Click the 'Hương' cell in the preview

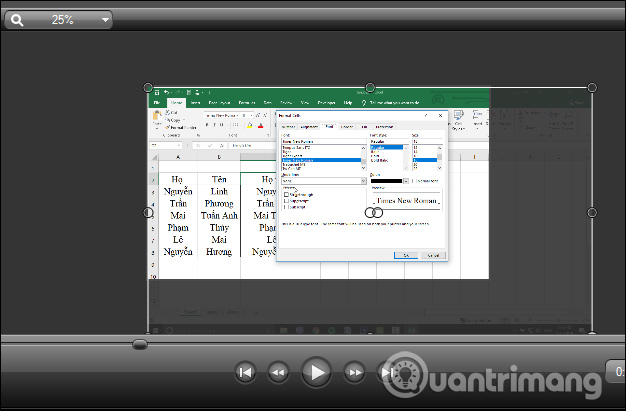219,252
